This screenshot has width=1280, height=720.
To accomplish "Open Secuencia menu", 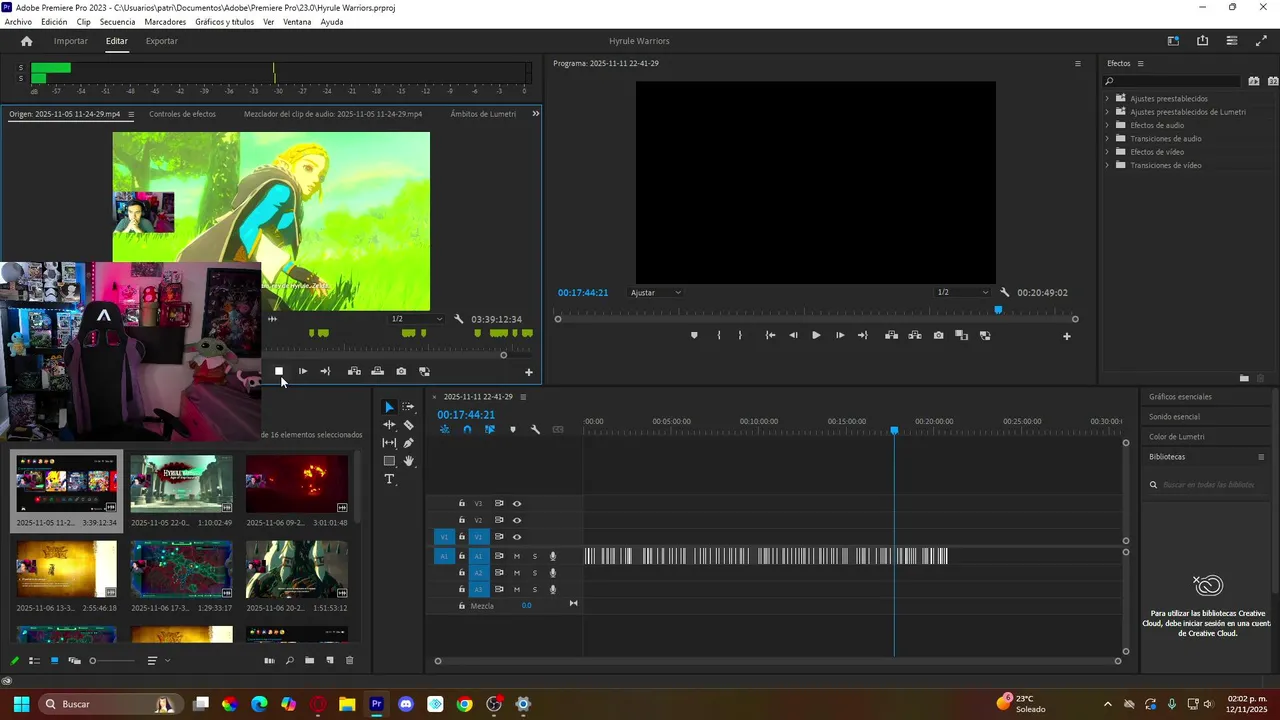I will pos(117,22).
